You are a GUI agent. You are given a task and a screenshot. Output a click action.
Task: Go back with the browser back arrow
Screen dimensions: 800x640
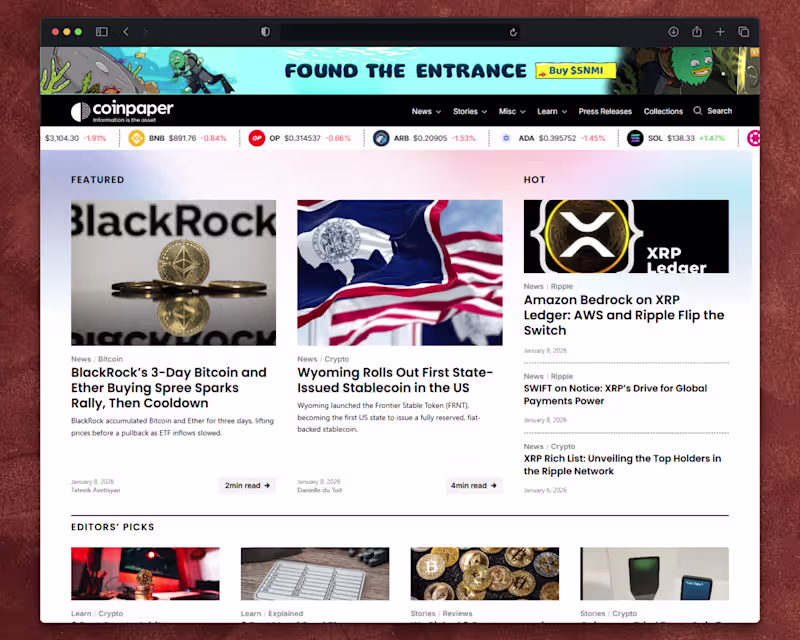click(126, 32)
